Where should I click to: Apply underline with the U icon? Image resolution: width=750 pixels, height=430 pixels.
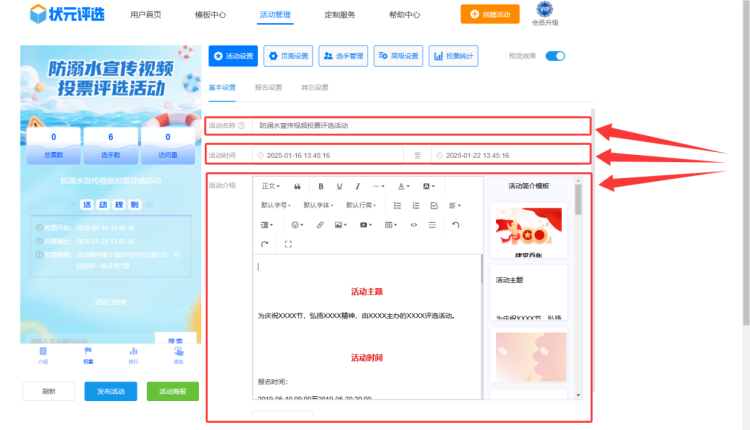[x=340, y=186]
